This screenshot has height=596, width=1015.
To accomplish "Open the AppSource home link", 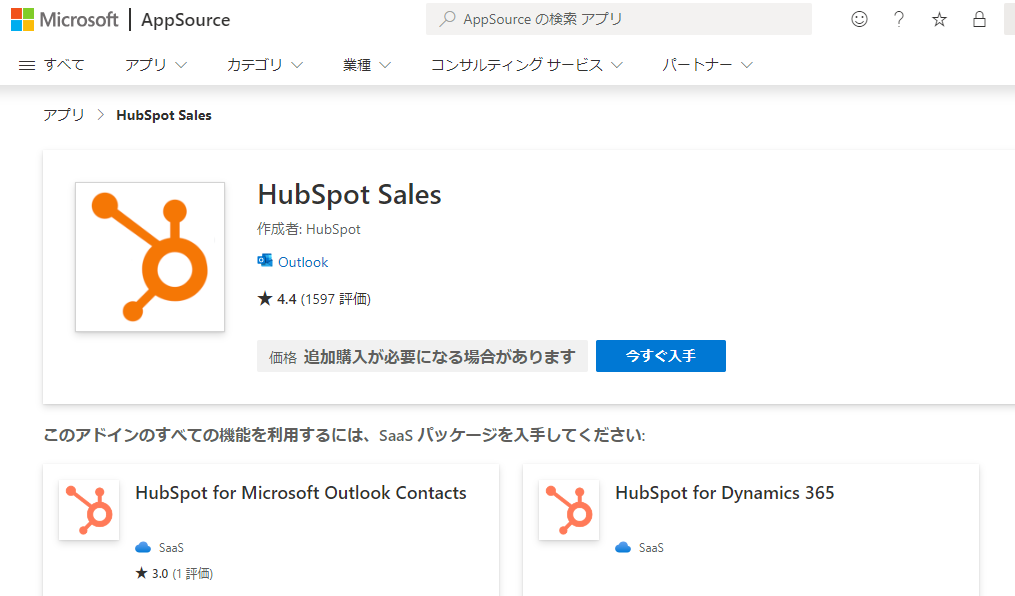I will tap(186, 20).
